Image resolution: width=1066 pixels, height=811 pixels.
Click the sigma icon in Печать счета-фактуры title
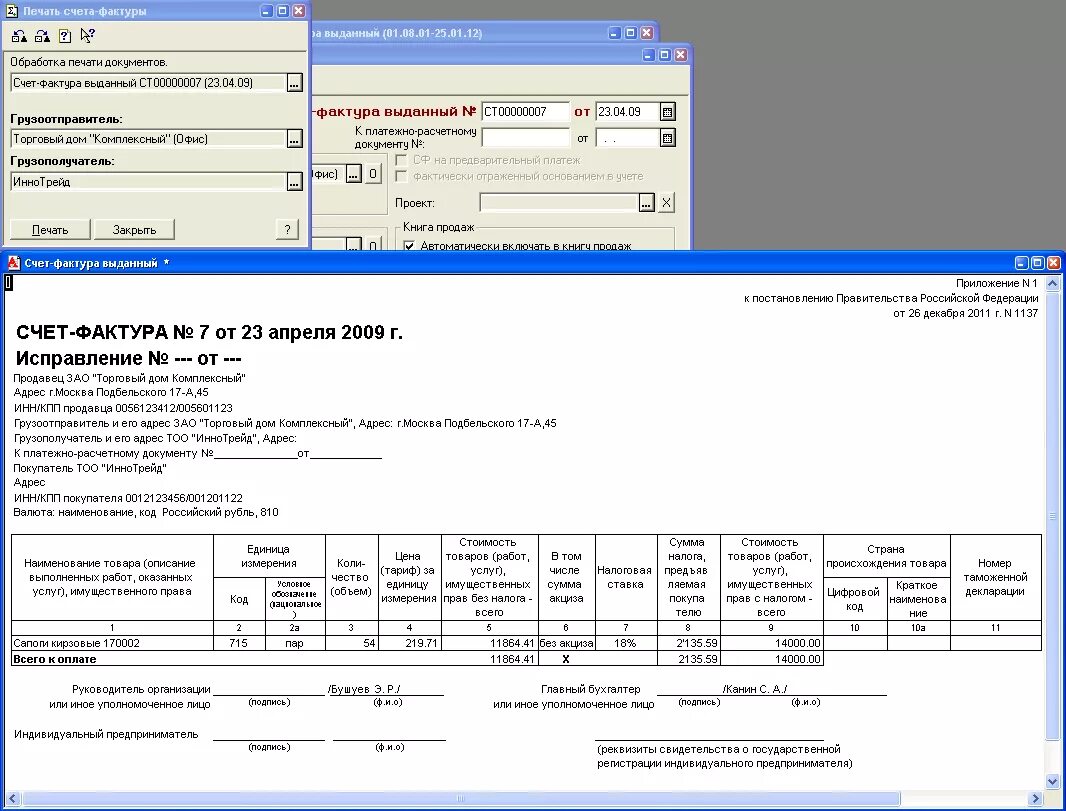(12, 11)
